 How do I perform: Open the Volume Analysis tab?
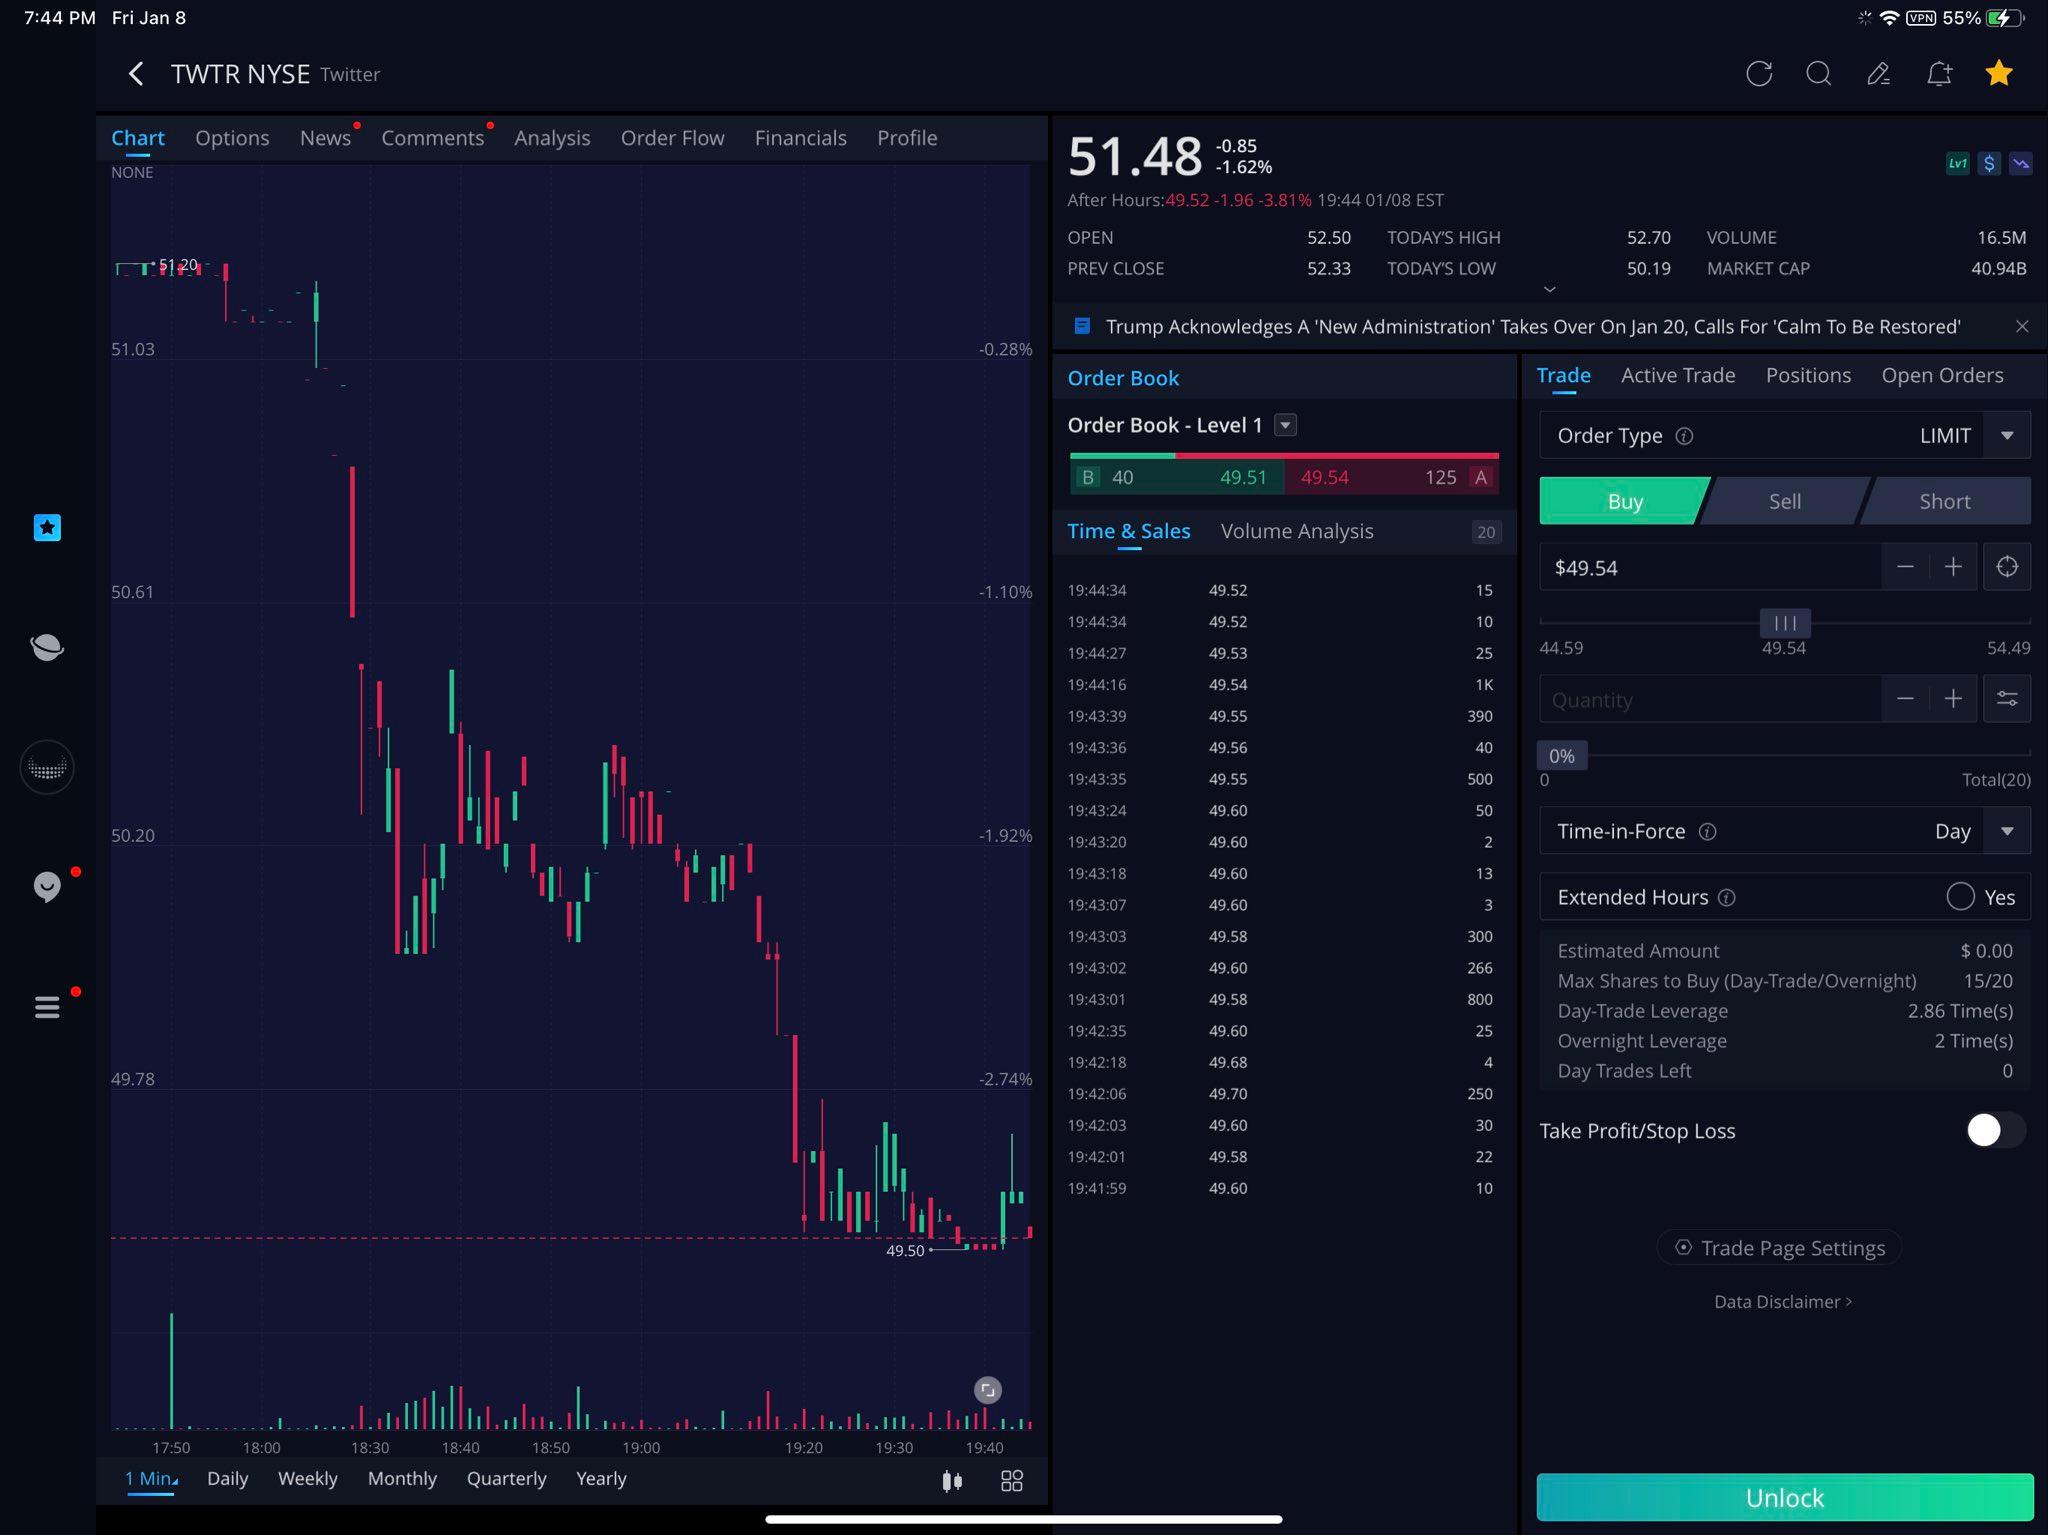click(1296, 531)
